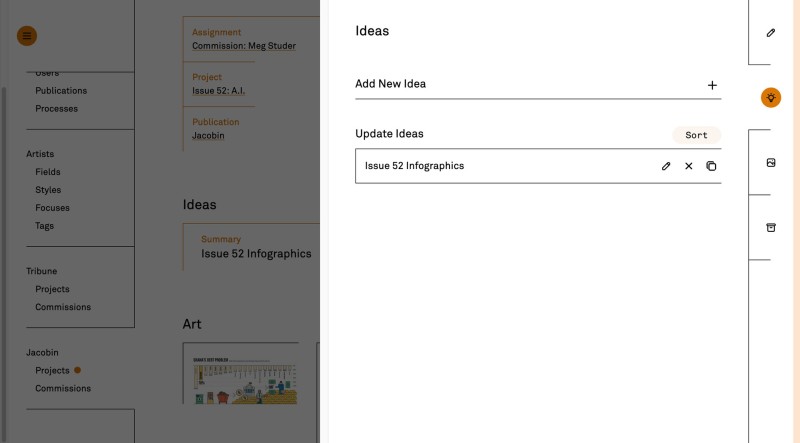Open the pencil edit tab in sidebar
800x443 pixels.
pyautogui.click(x=770, y=33)
